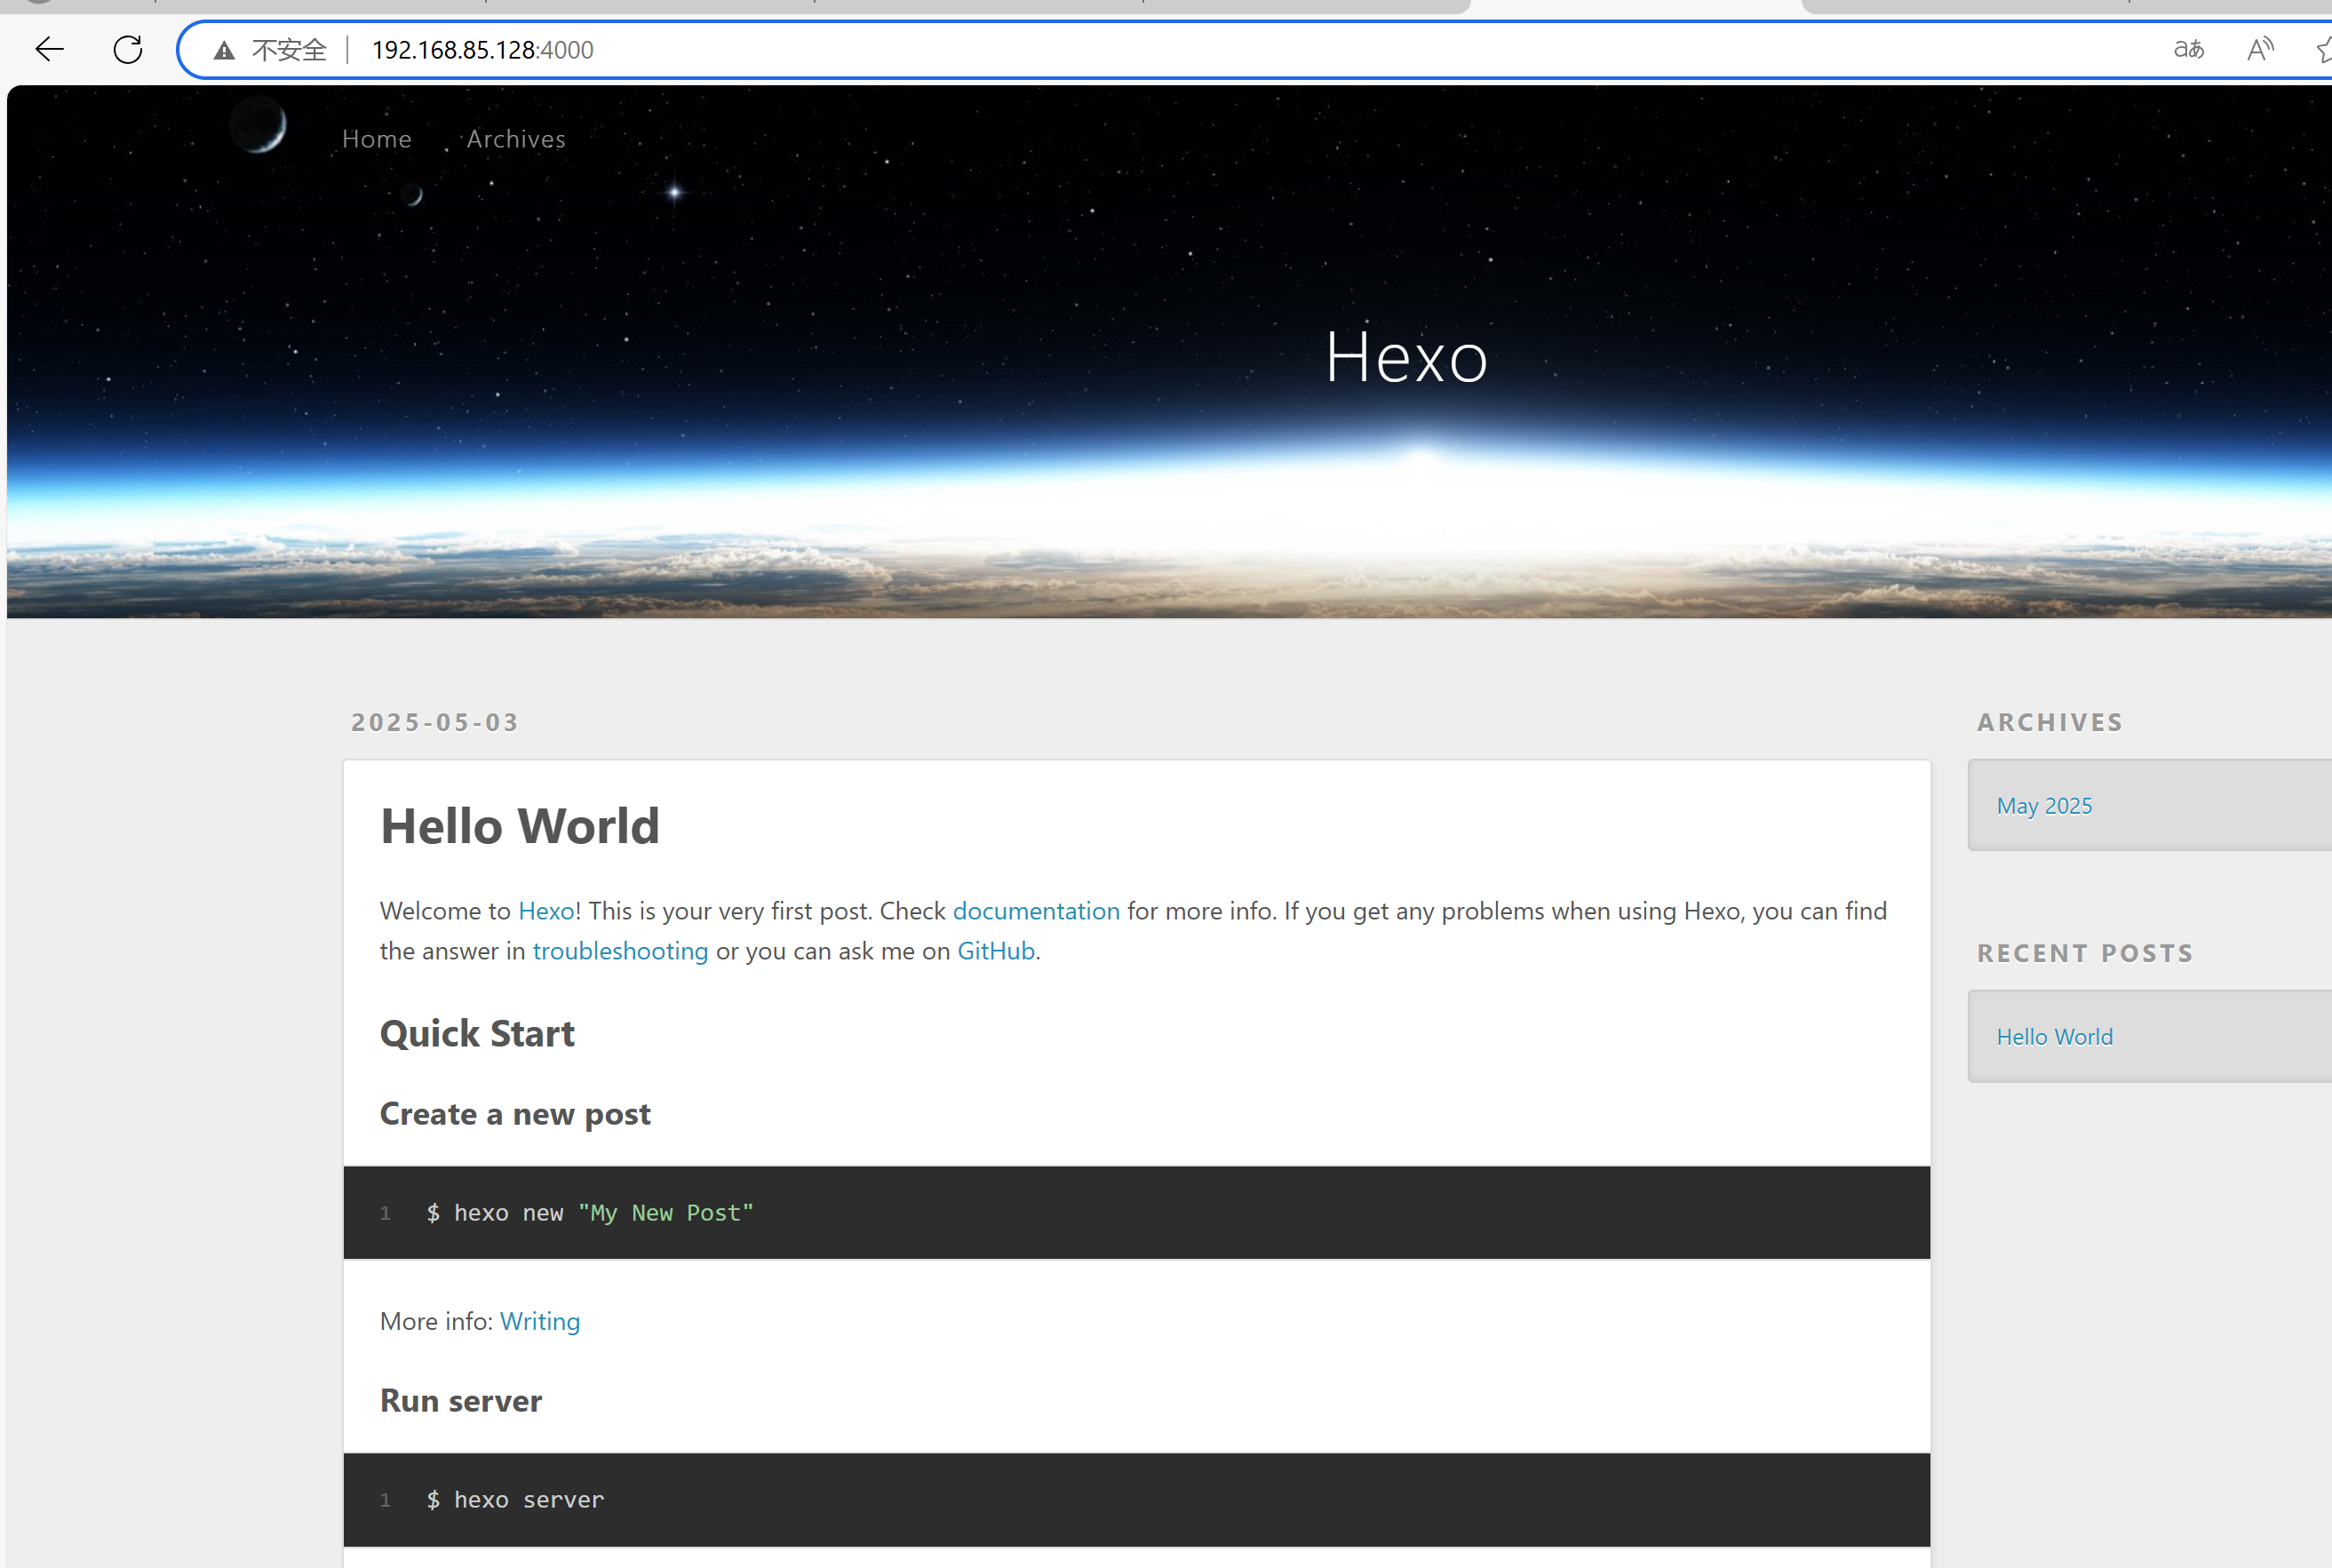
Task: Open the translate page icon
Action: pyautogui.click(x=2188, y=49)
